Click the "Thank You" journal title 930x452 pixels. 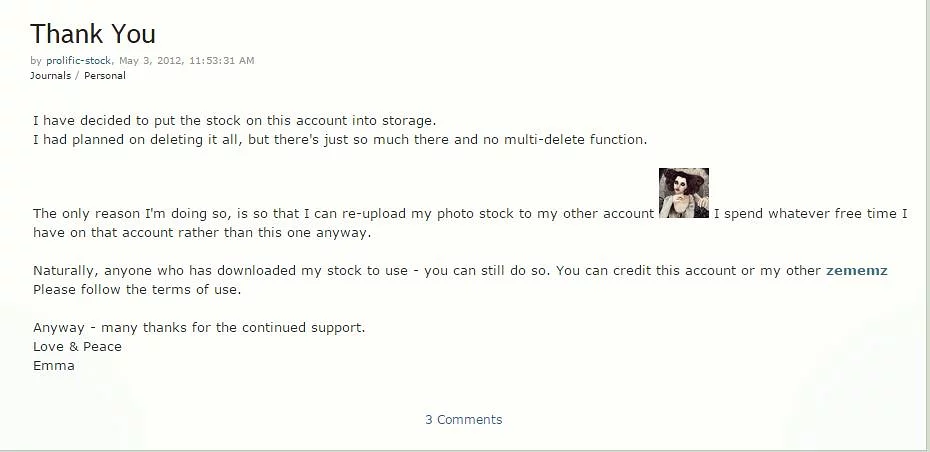coord(93,34)
